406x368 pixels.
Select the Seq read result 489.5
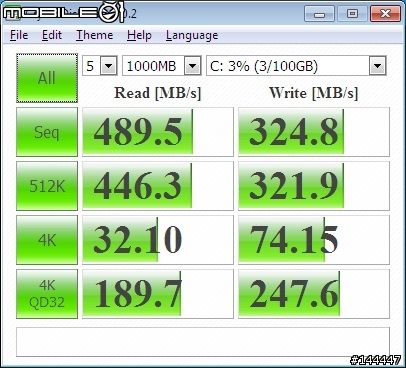158,132
